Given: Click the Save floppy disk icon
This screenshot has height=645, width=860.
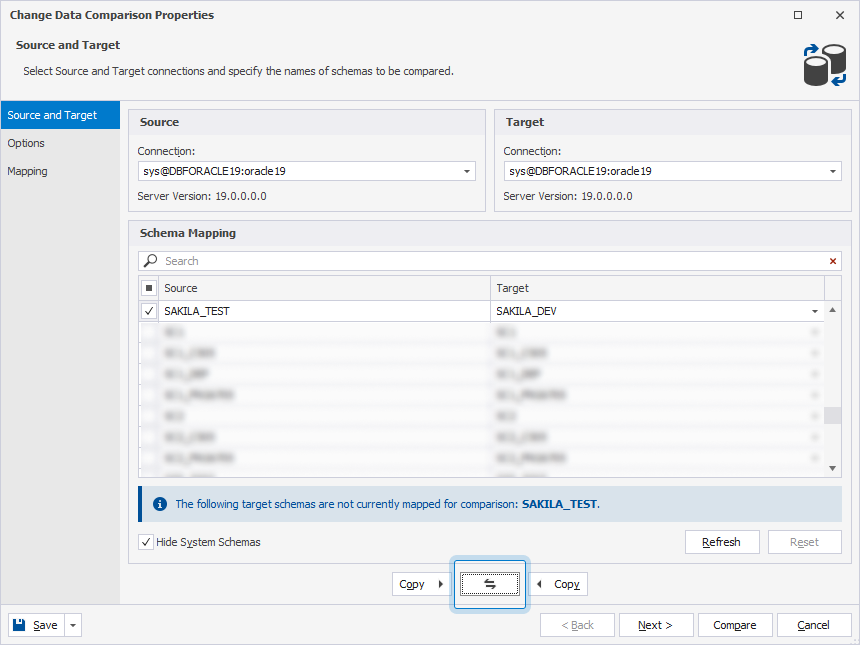Looking at the screenshot, I should tap(19, 625).
